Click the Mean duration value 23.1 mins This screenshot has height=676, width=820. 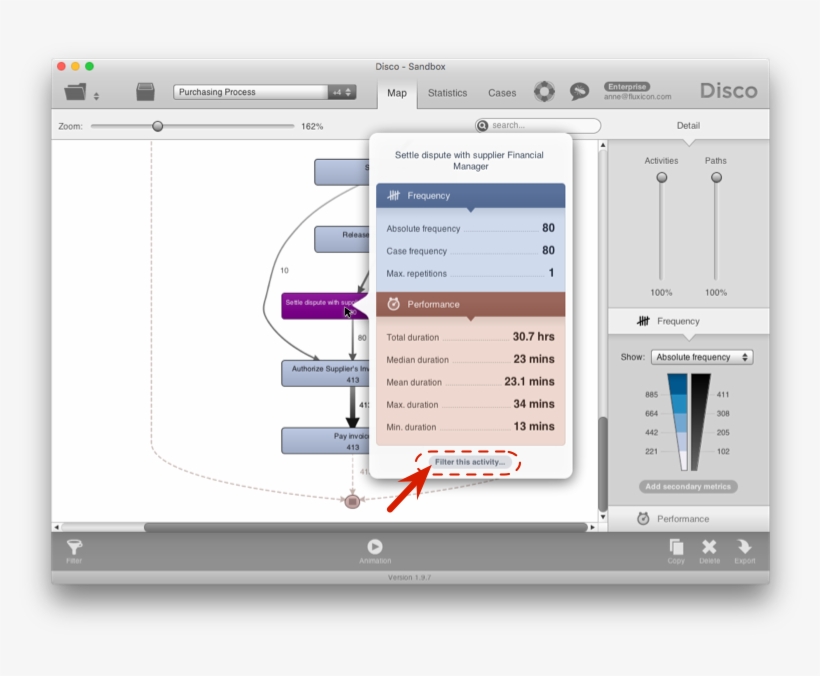pos(529,382)
